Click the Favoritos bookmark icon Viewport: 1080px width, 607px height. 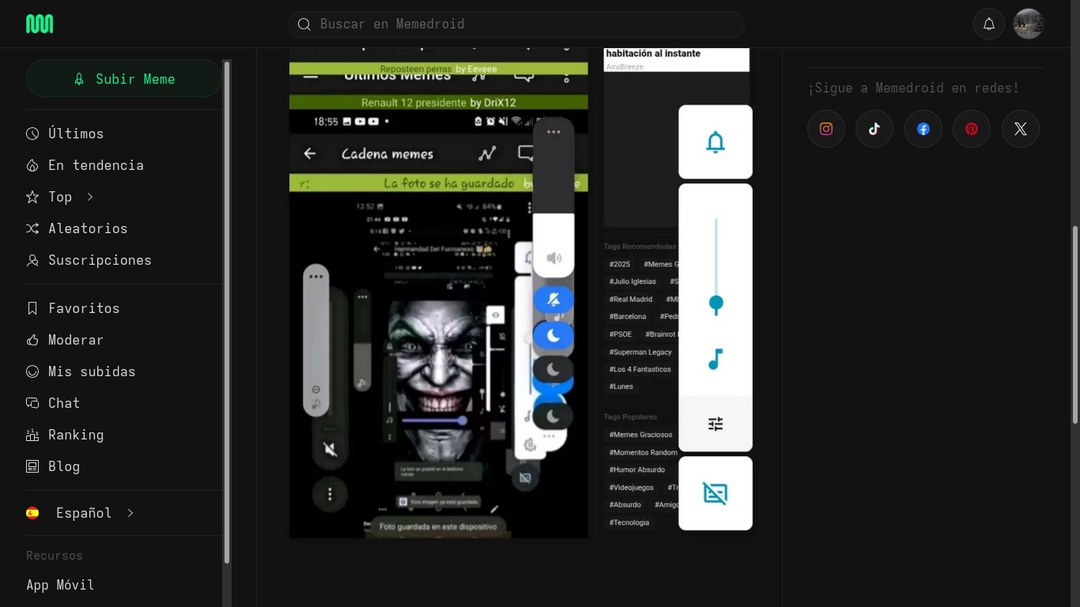32,309
